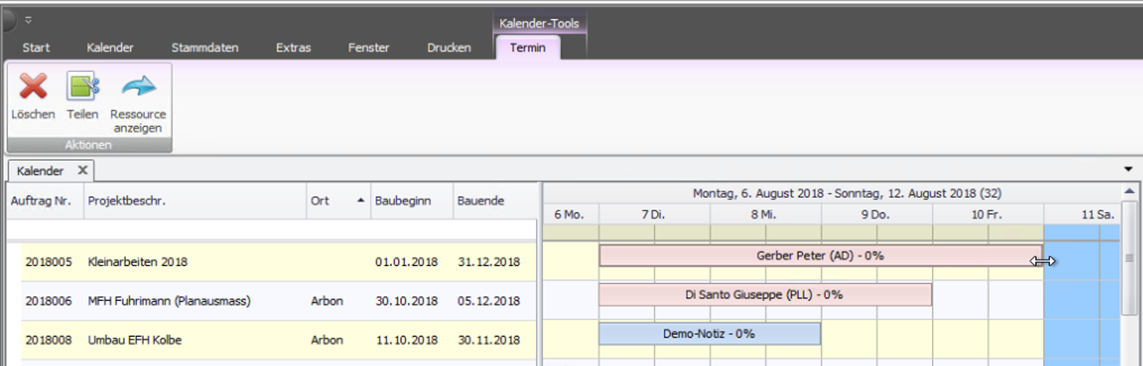Click order number 2018008
The image size is (1143, 366).
pos(48,340)
